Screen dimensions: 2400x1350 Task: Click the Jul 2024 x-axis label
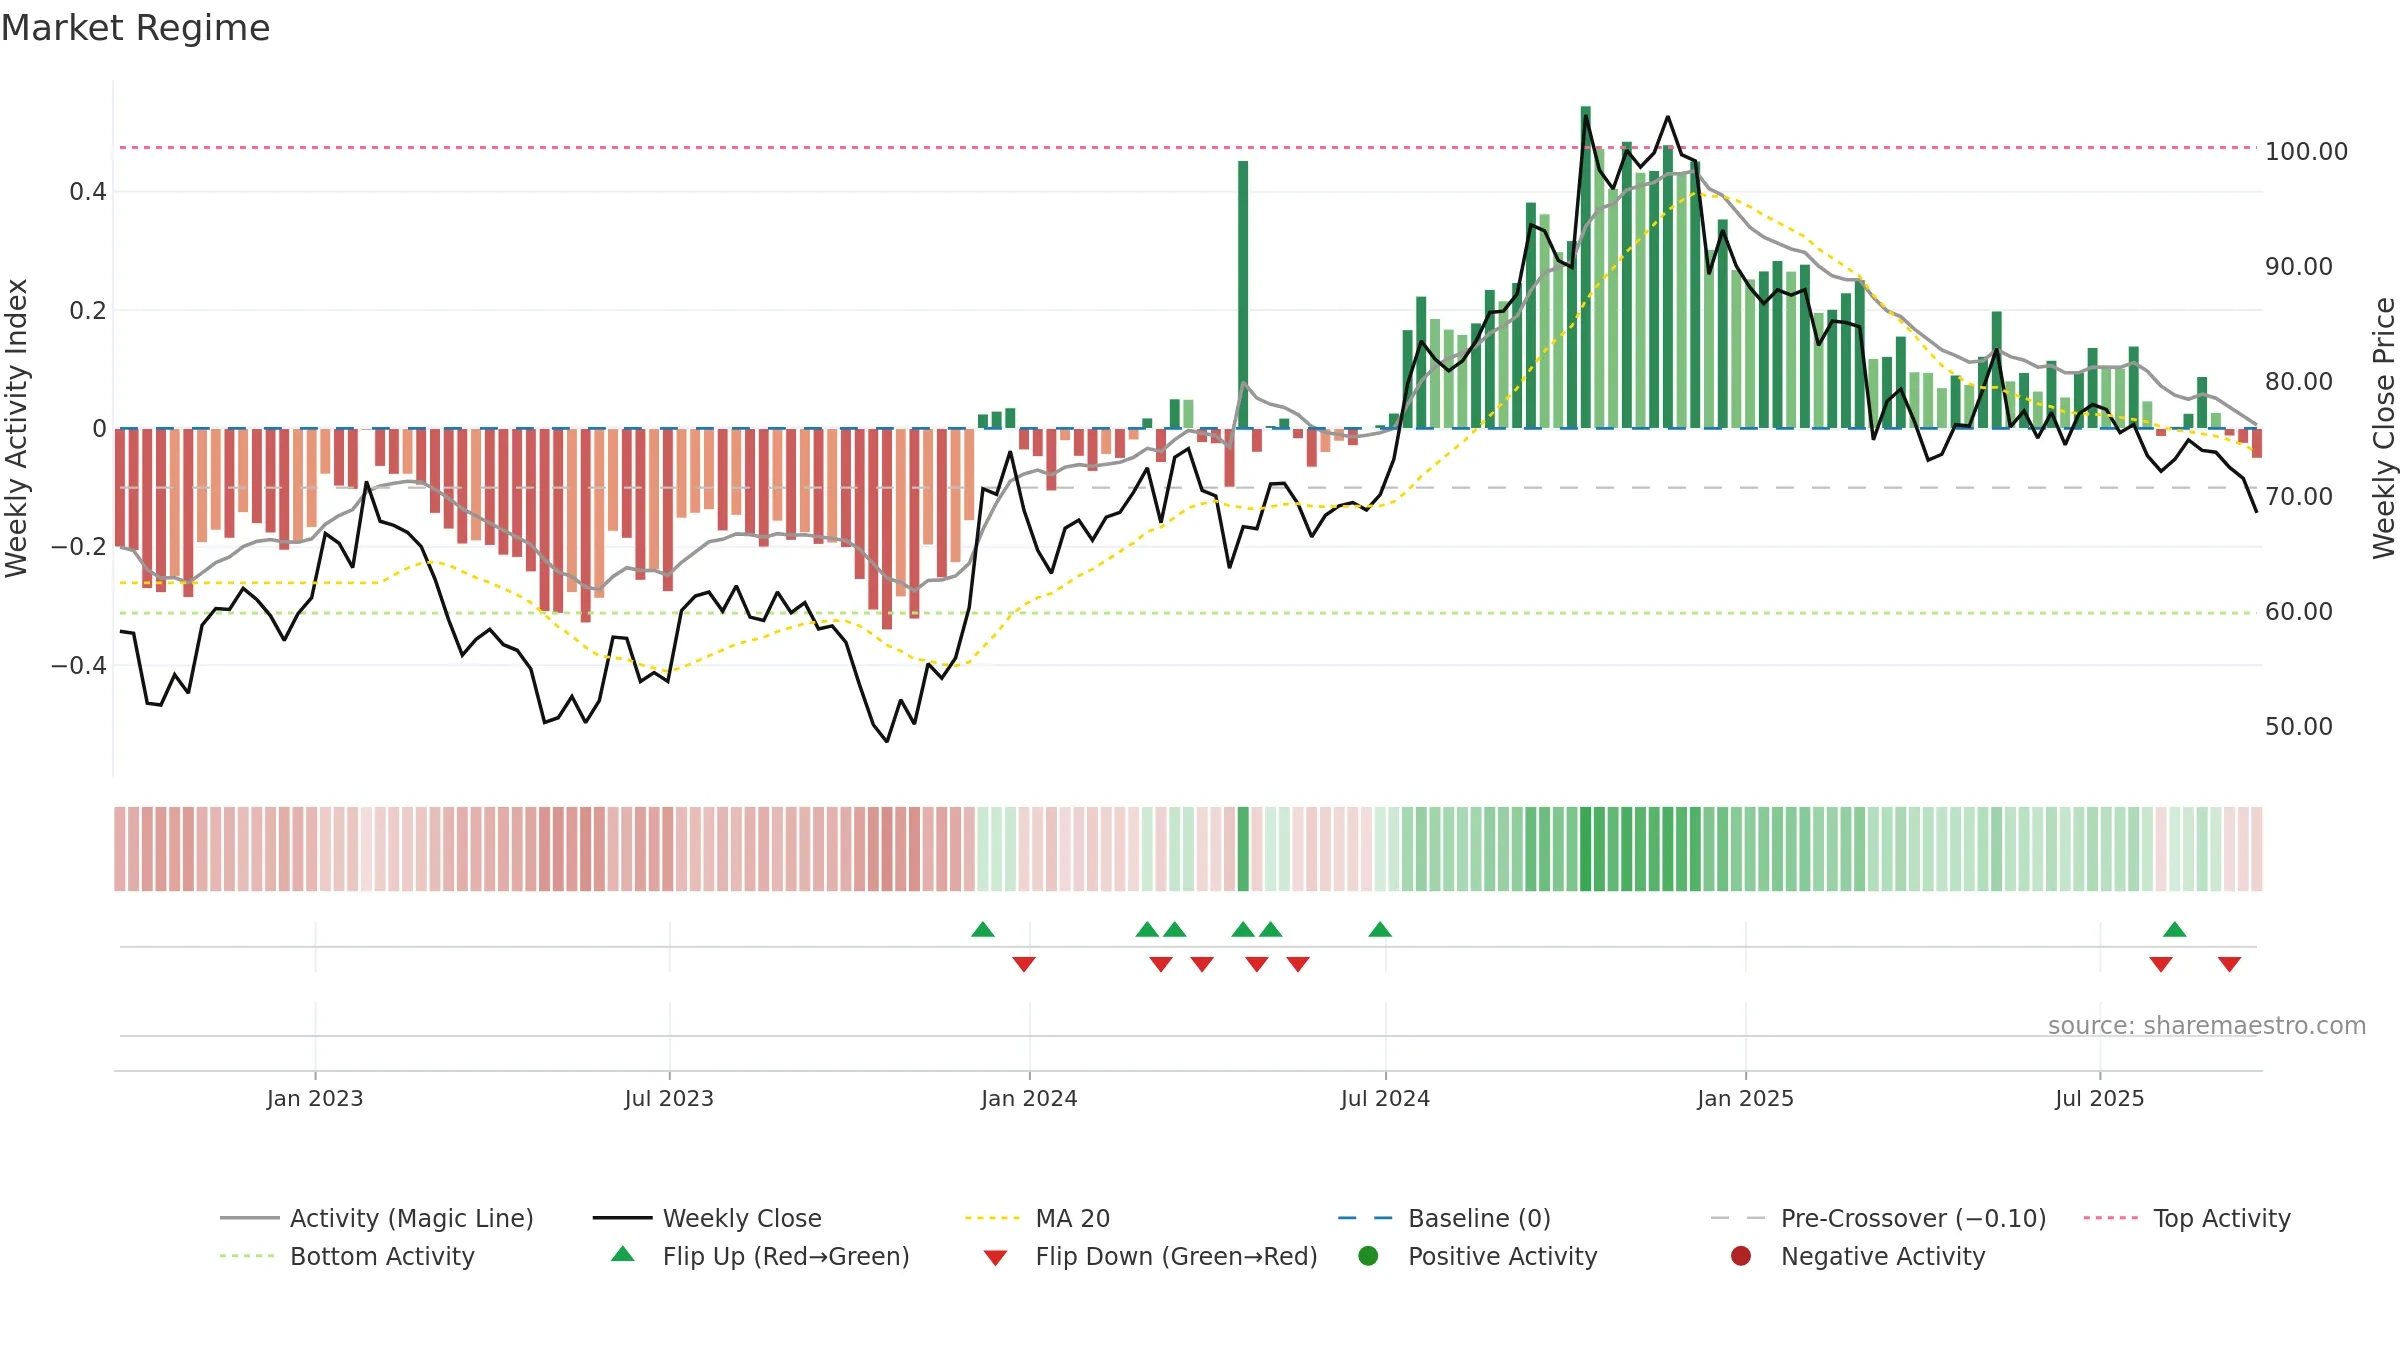click(x=1385, y=1098)
